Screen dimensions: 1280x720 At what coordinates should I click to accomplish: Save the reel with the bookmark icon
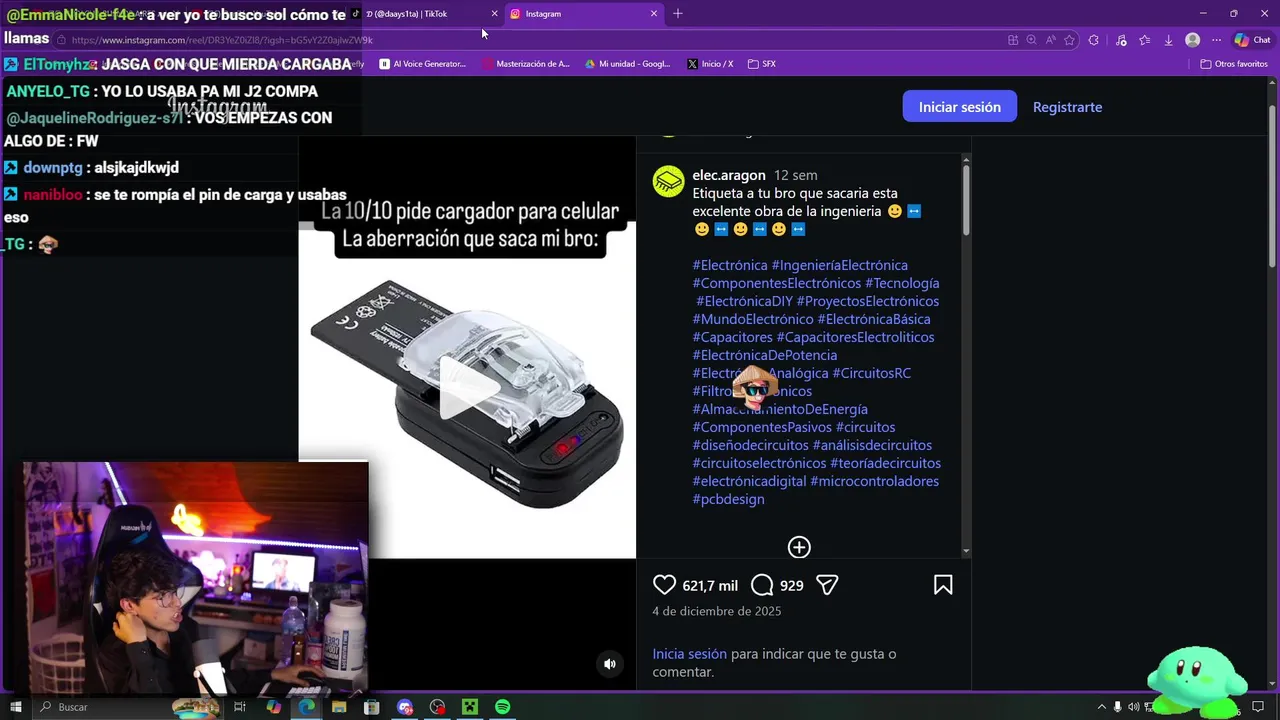click(943, 585)
